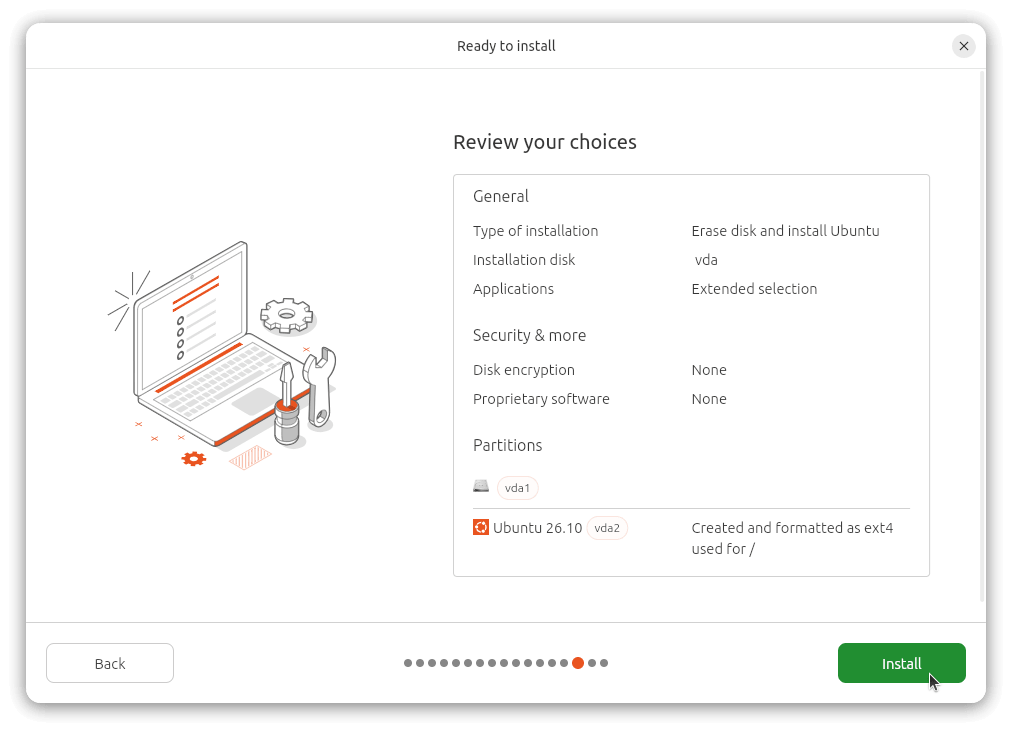
Task: Click the "Erase disk and install Ubuntu" value
Action: (x=785, y=231)
